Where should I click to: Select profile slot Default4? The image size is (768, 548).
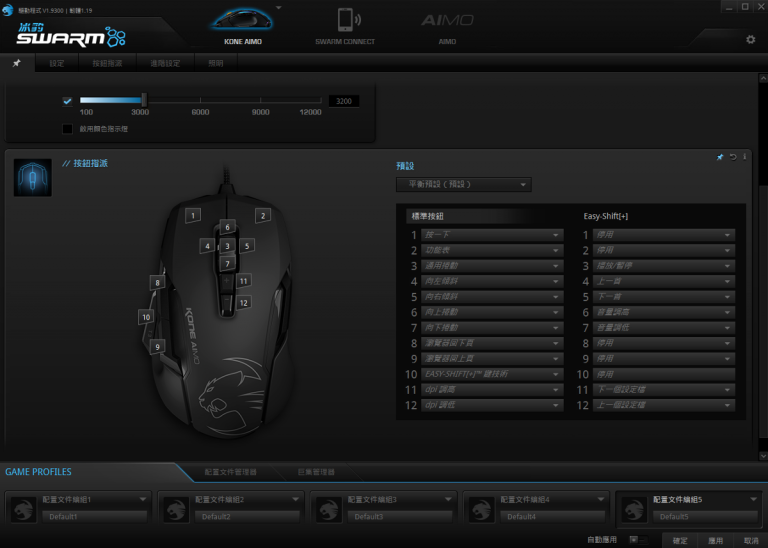[552, 517]
